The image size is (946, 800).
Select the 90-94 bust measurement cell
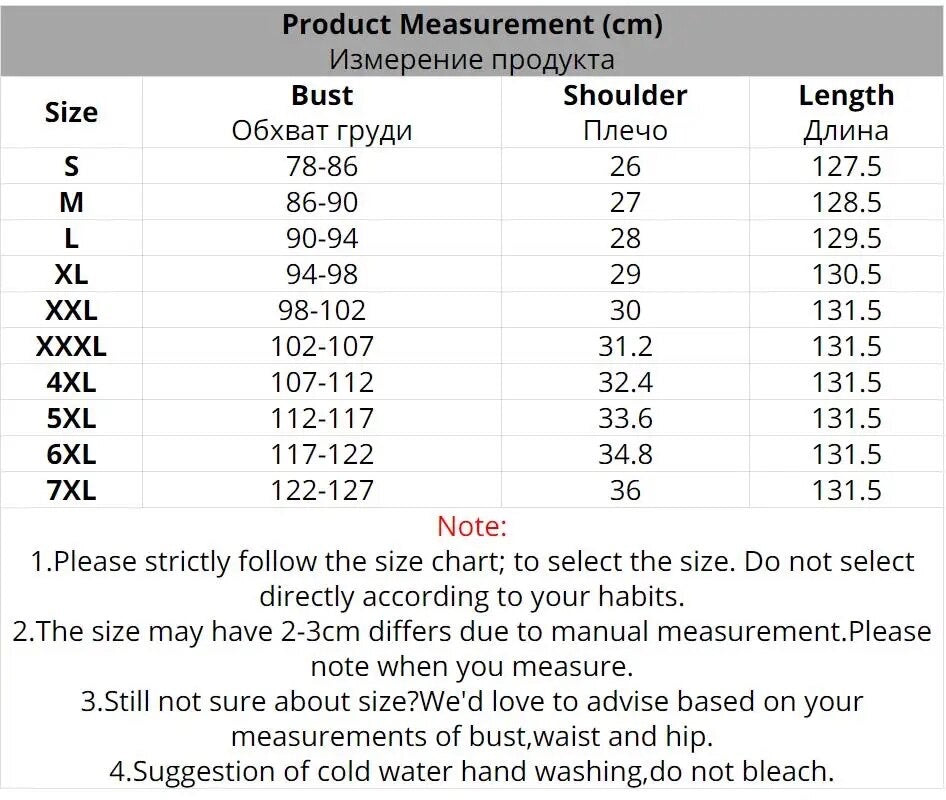coord(322,239)
